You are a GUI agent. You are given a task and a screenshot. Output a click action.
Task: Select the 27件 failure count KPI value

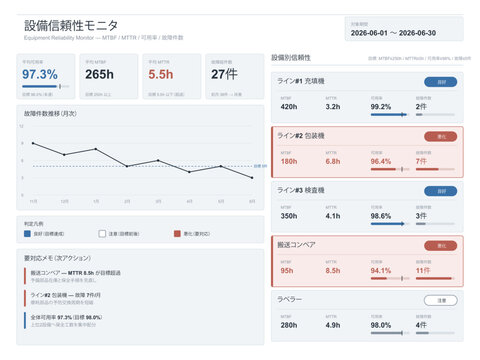(x=224, y=74)
